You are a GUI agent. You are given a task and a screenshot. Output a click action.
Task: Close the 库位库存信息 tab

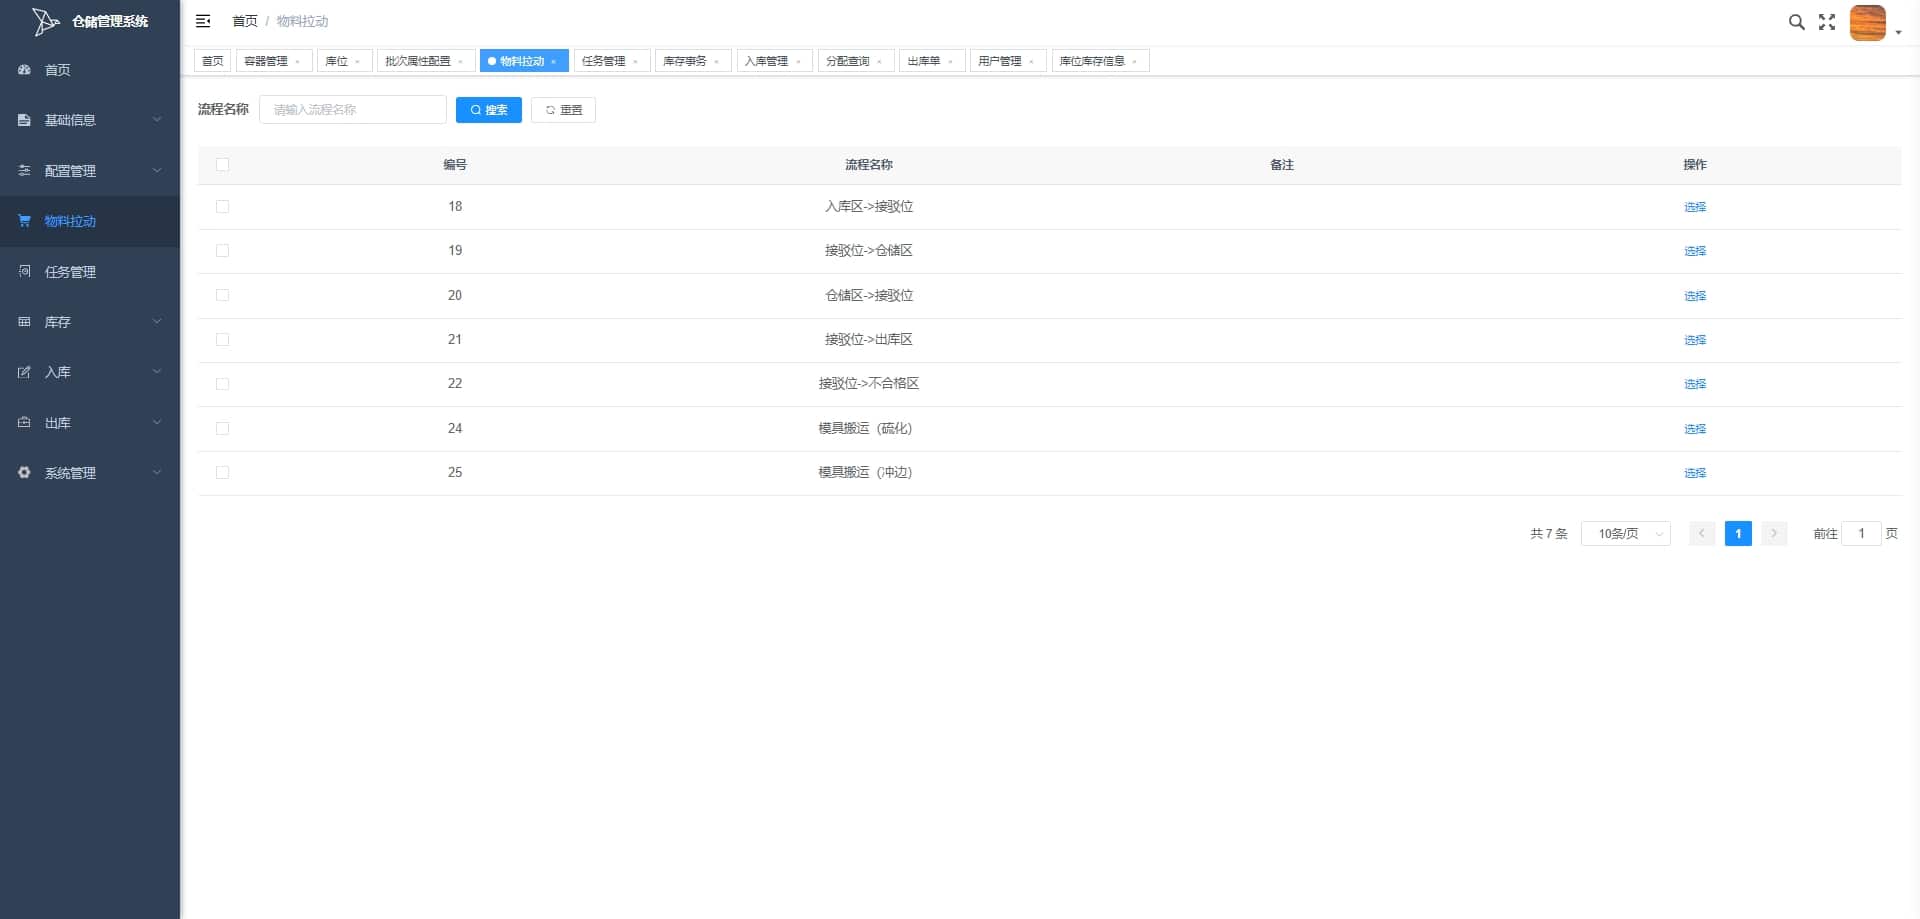1135,62
